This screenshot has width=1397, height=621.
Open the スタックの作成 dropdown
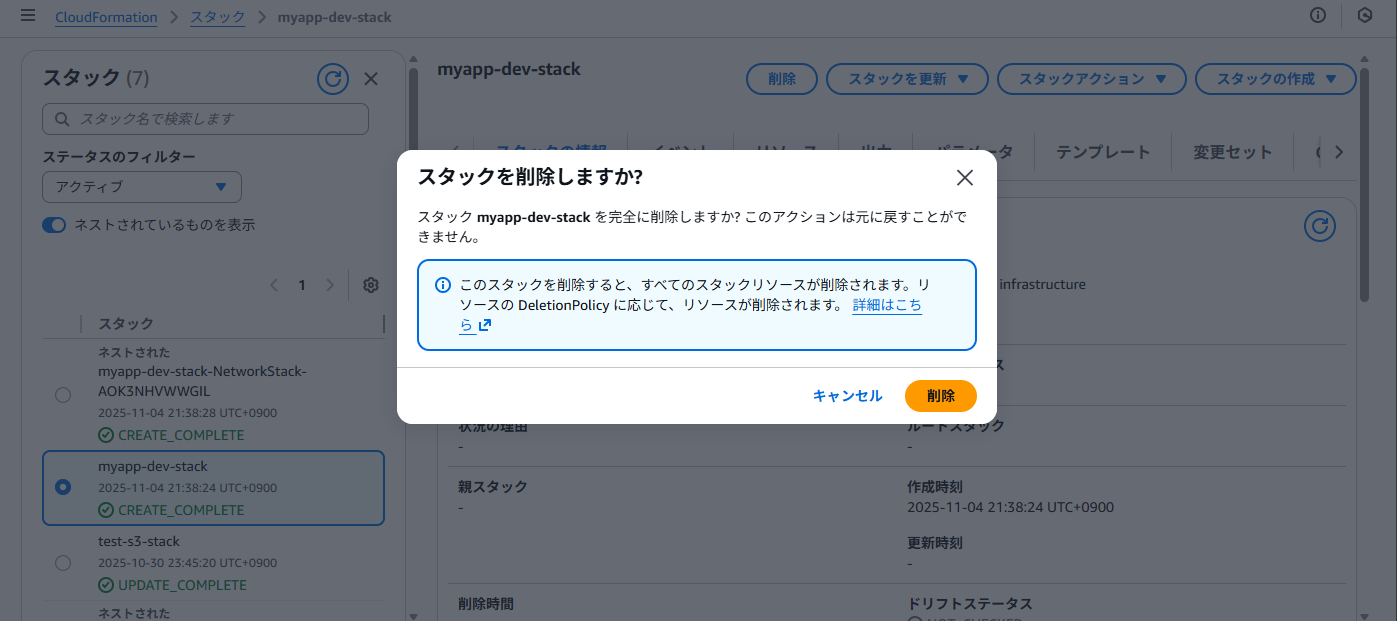pos(1275,79)
